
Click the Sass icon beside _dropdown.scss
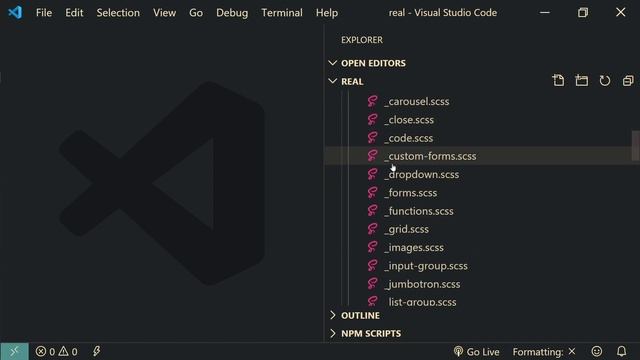(x=372, y=174)
